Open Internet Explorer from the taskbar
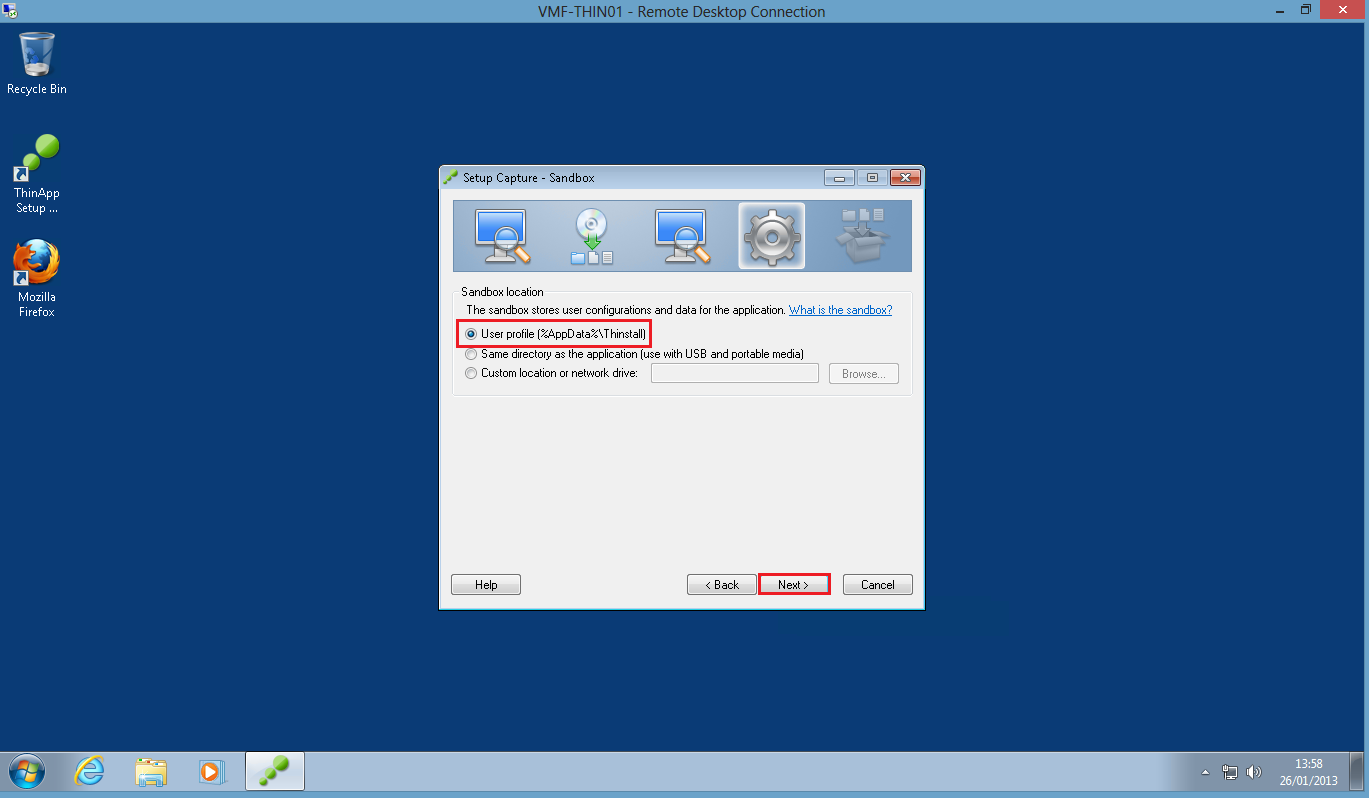 [90, 771]
